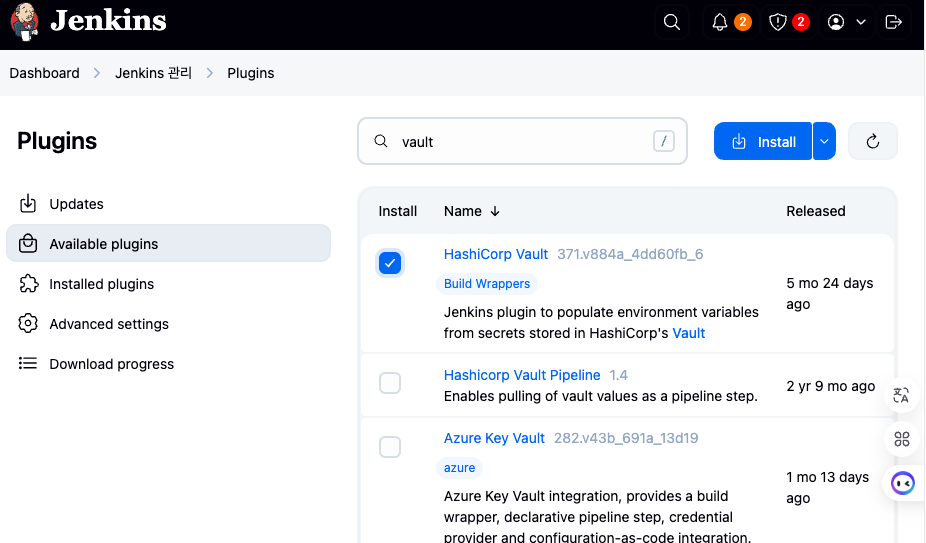926x543 pixels.
Task: Expand the chevron after Dashboard breadcrumb
Action: (x=97, y=73)
